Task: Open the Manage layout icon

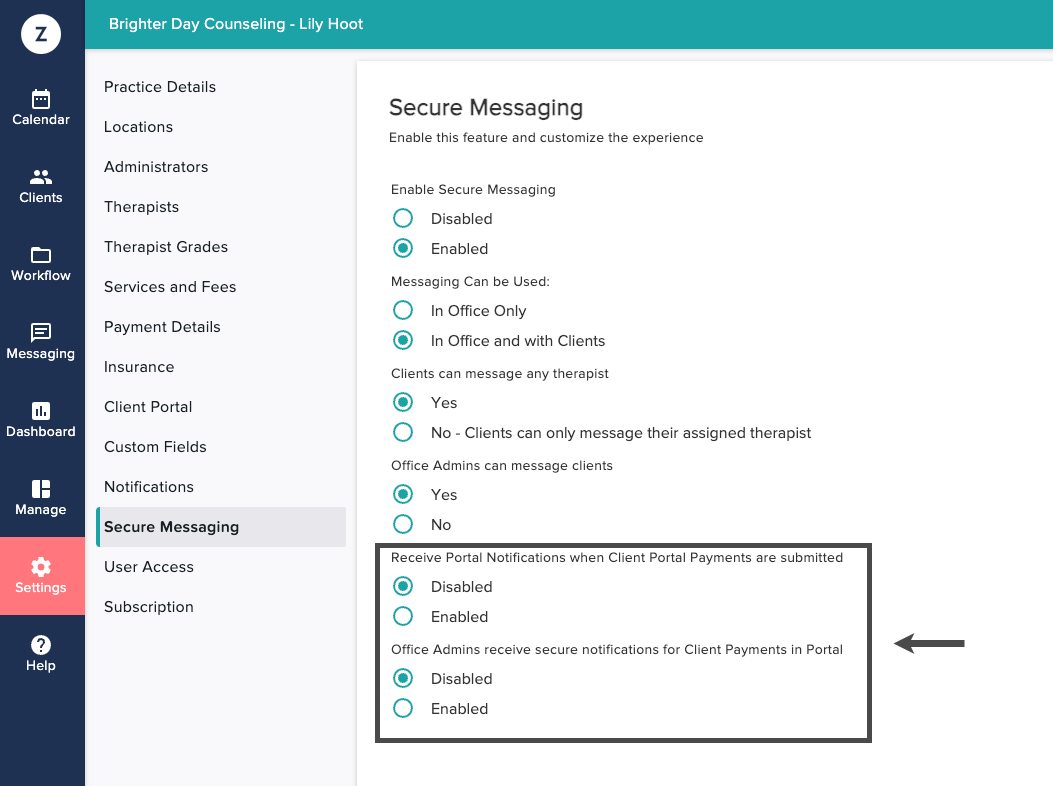Action: click(41, 489)
